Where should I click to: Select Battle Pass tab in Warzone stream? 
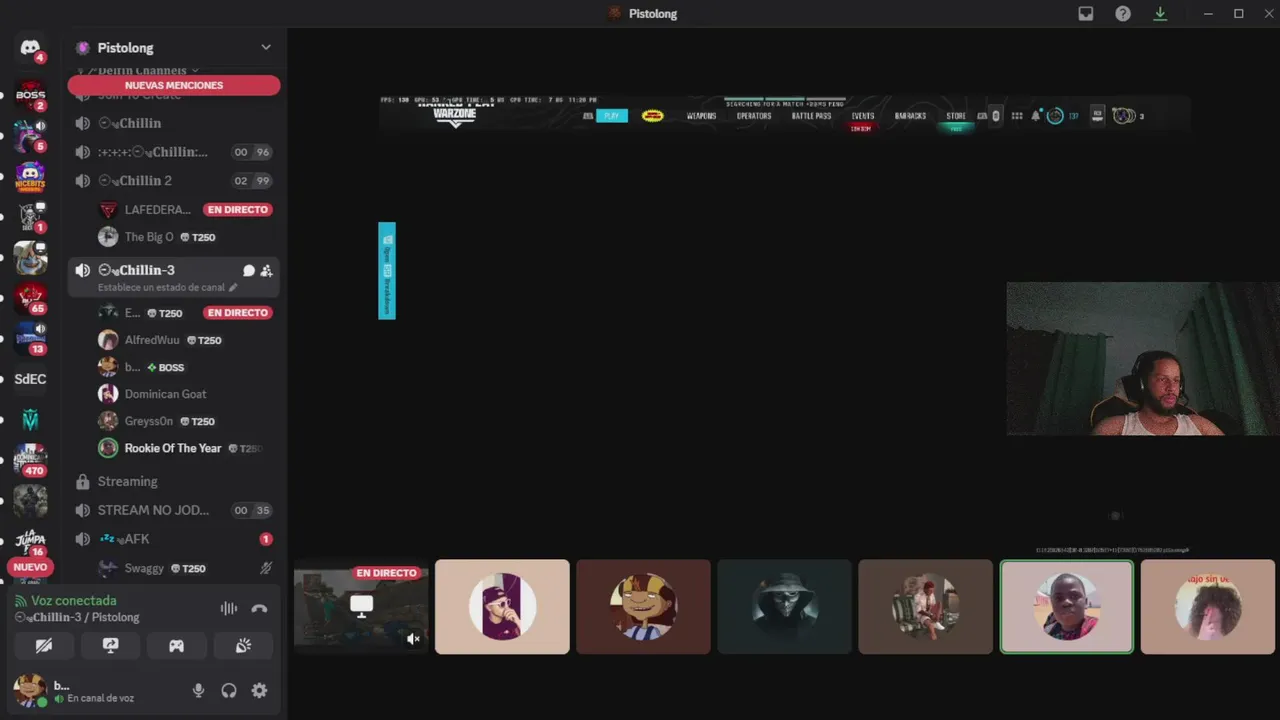(811, 116)
